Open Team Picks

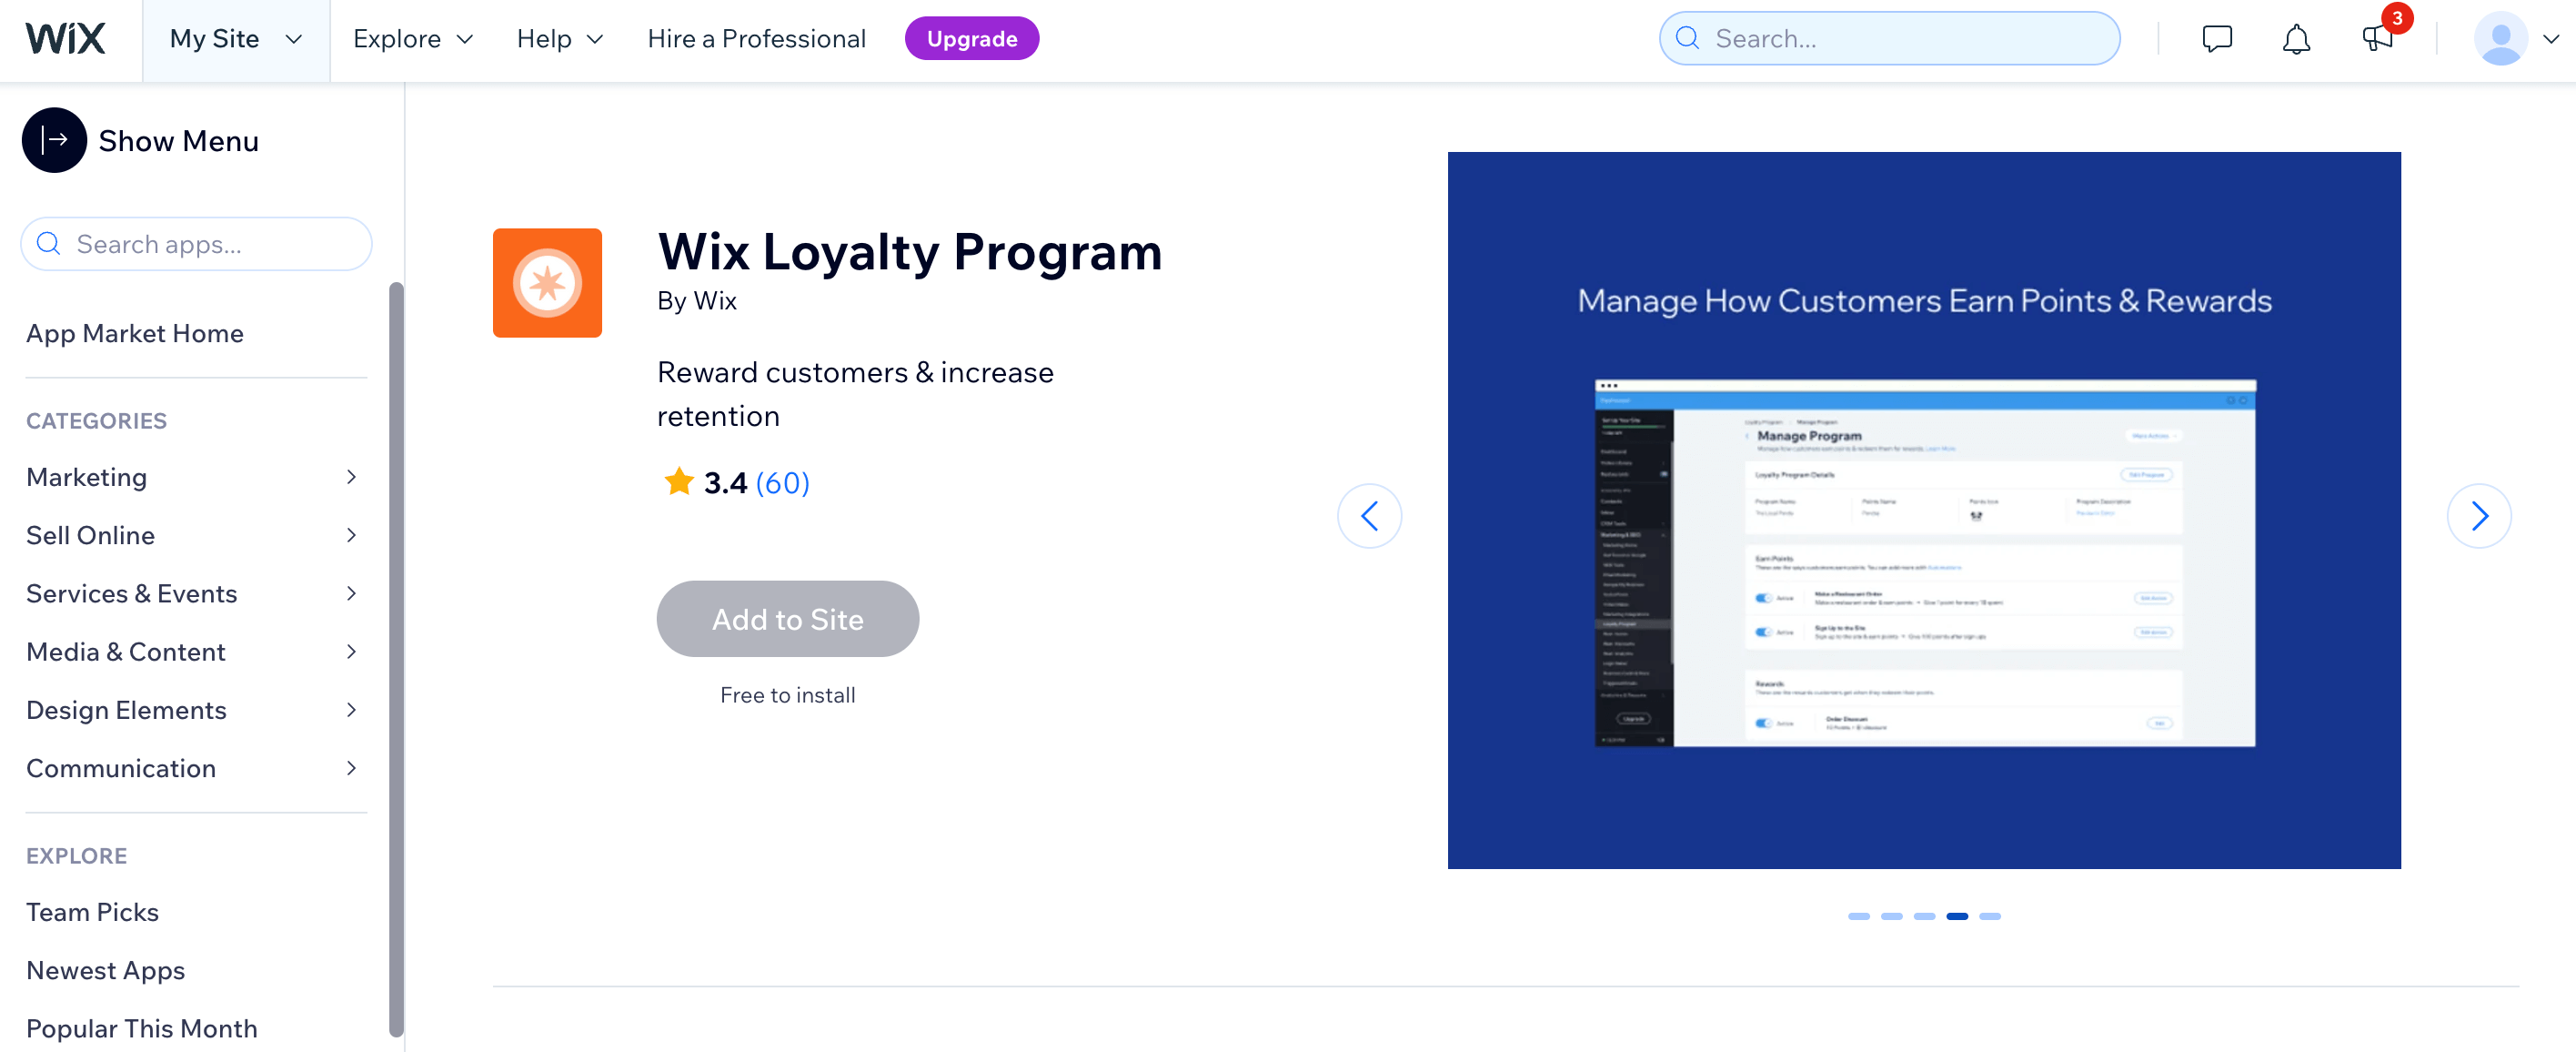point(92,912)
